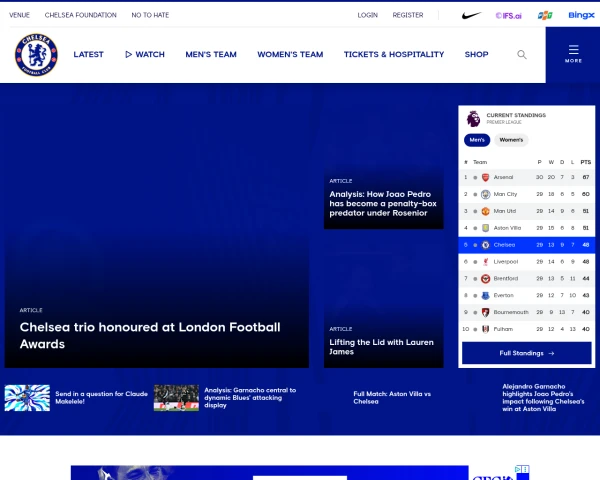The image size is (600, 480).
Task: Click the Premier League lion logo
Action: 473,119
